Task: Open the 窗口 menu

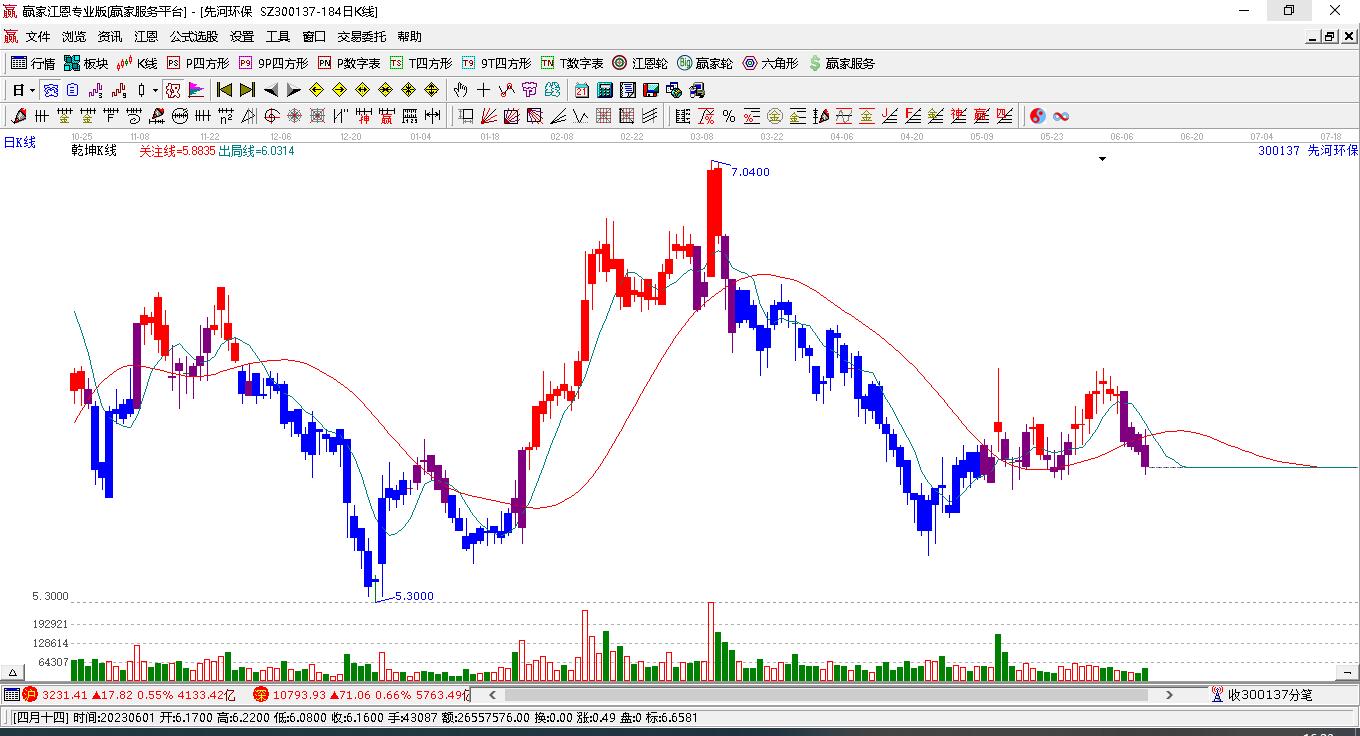Action: point(314,37)
